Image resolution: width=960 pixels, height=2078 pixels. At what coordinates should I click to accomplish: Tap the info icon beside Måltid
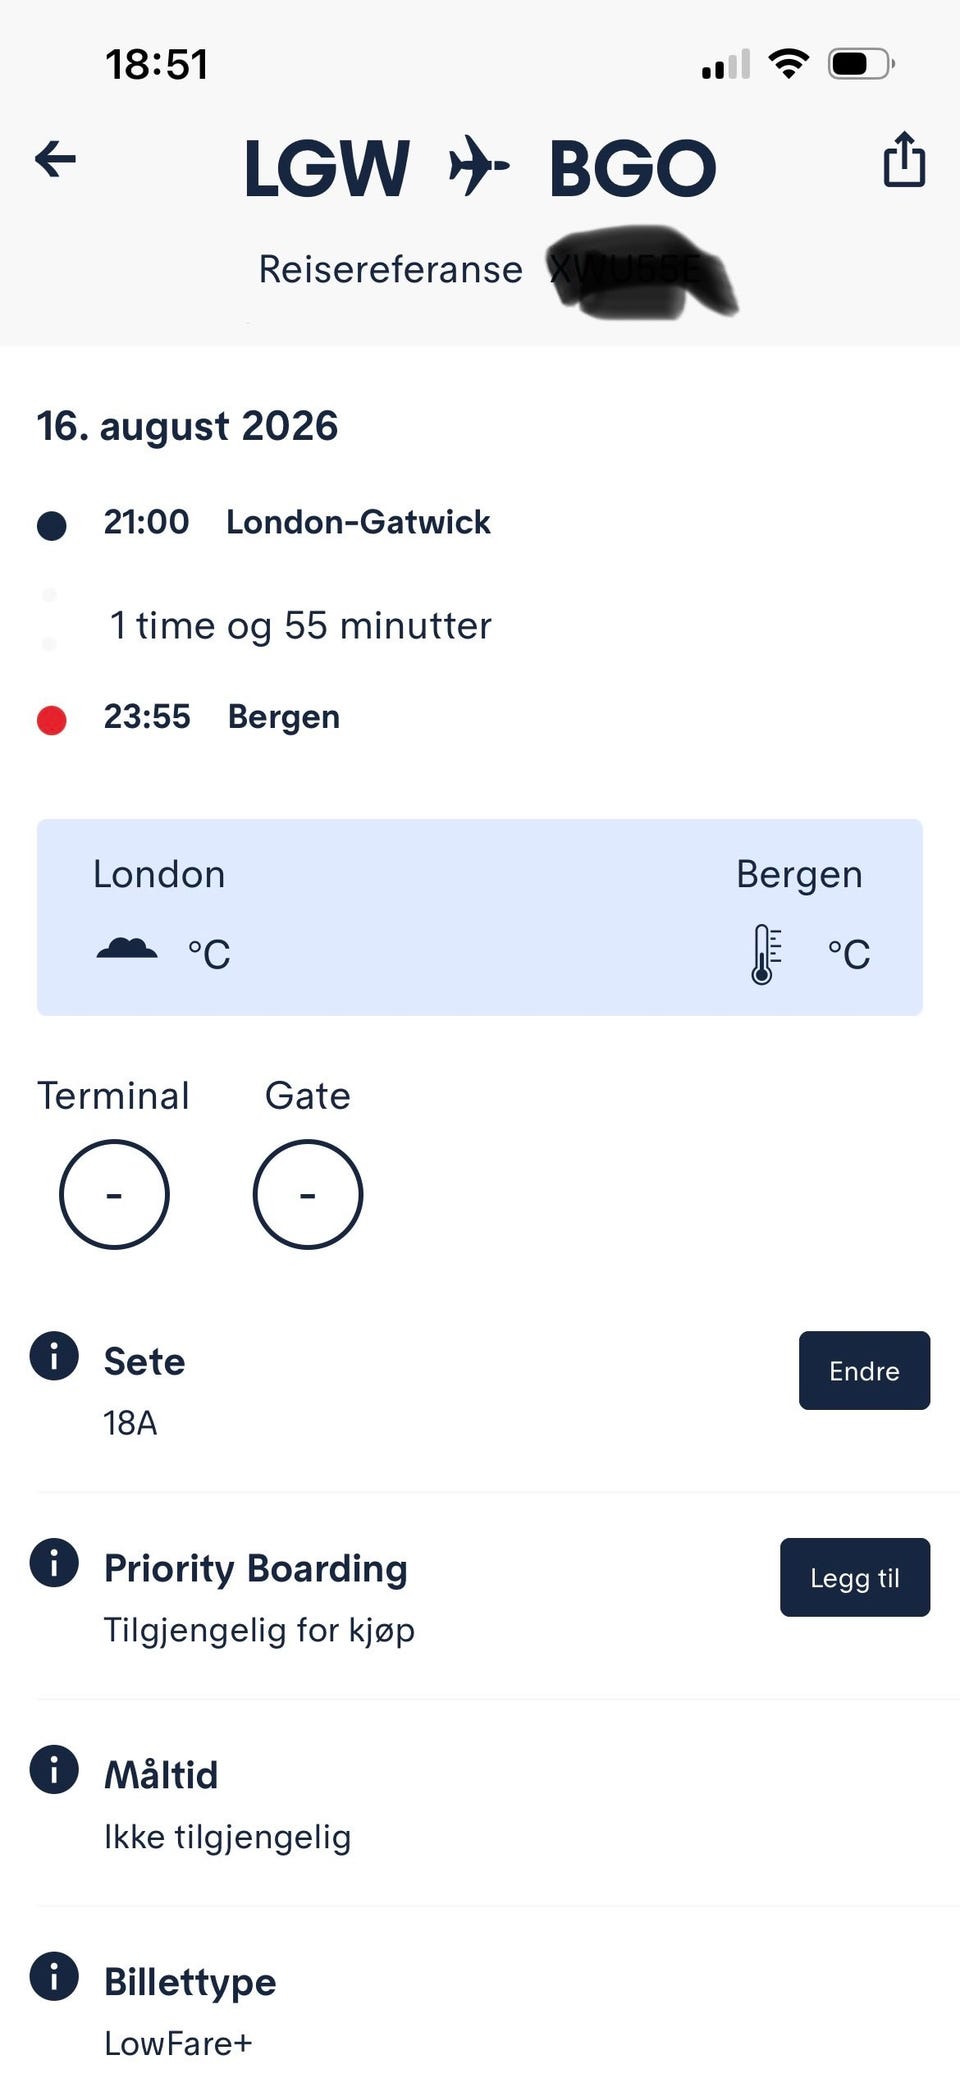(54, 1769)
